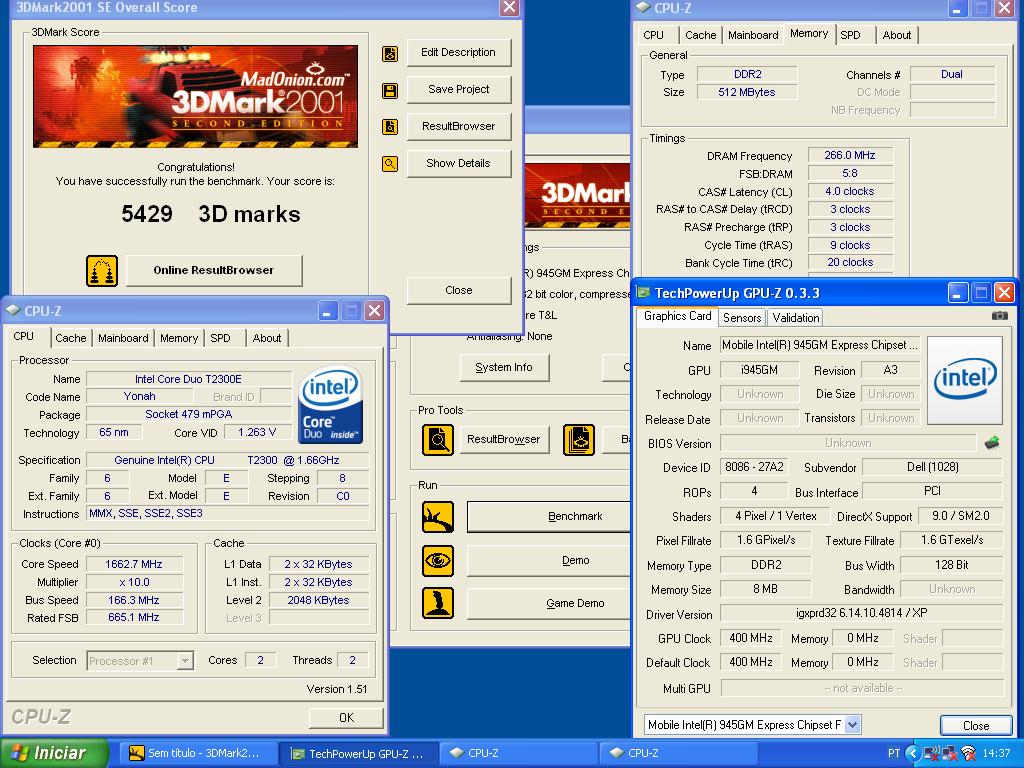Click the GPU-Z camera screenshot icon
This screenshot has width=1024, height=768.
coord(999,316)
